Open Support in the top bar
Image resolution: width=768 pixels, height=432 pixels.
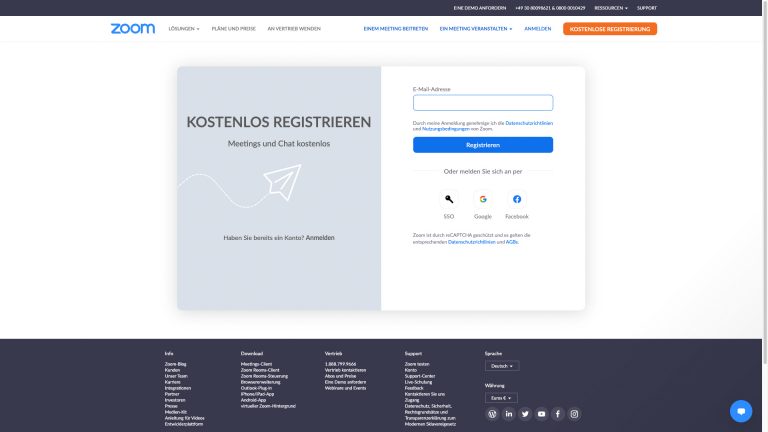pos(647,8)
